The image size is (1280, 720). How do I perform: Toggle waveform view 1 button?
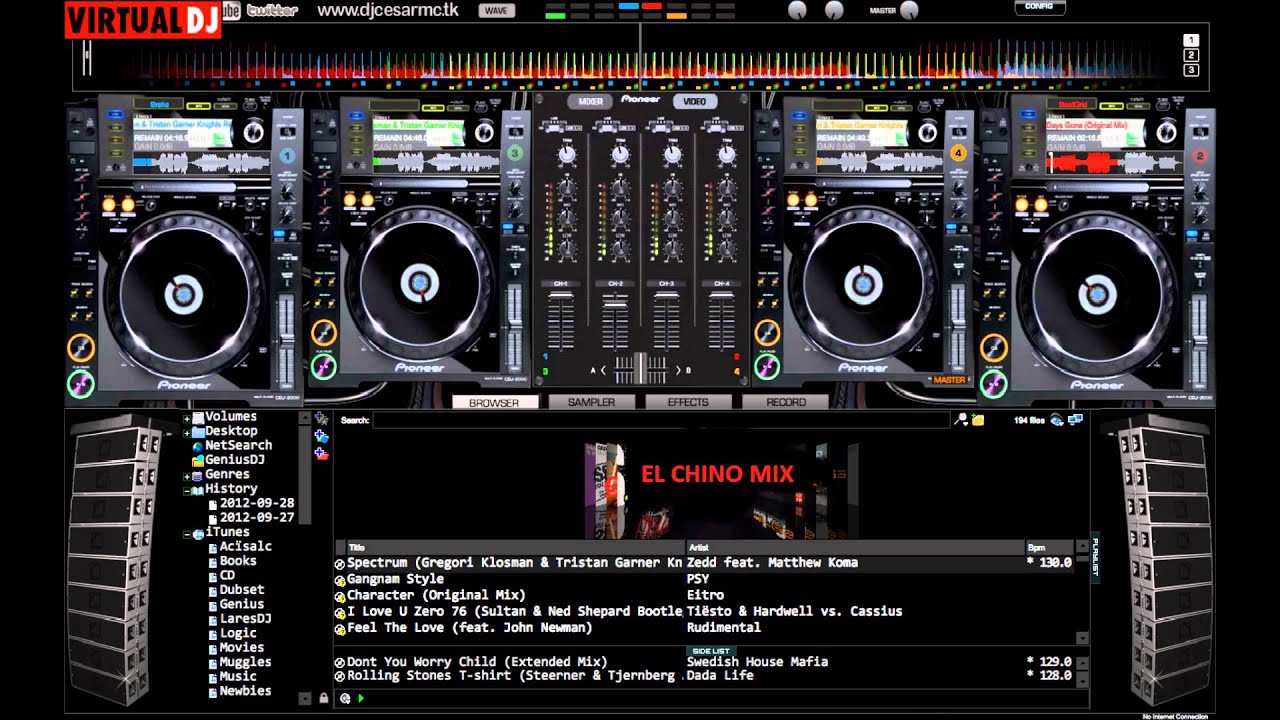[1191, 40]
